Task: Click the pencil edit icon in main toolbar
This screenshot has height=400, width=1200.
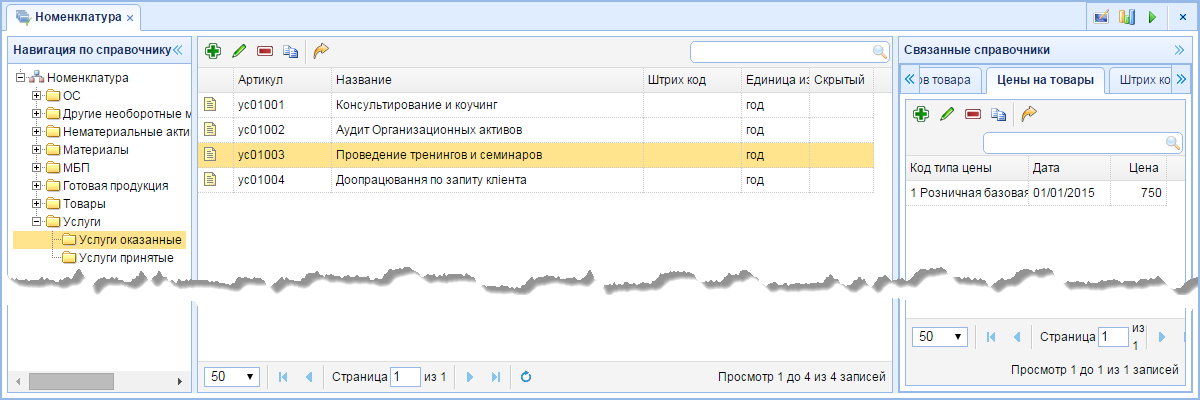Action: pos(239,51)
